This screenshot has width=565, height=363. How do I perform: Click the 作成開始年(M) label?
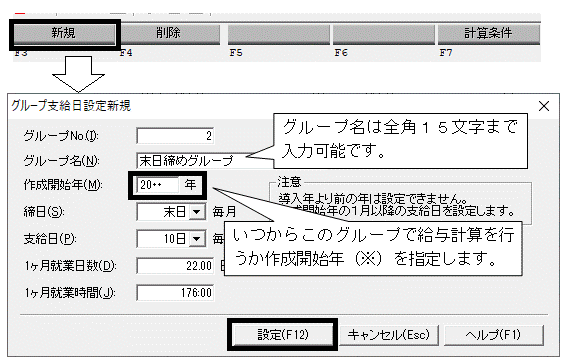point(63,185)
